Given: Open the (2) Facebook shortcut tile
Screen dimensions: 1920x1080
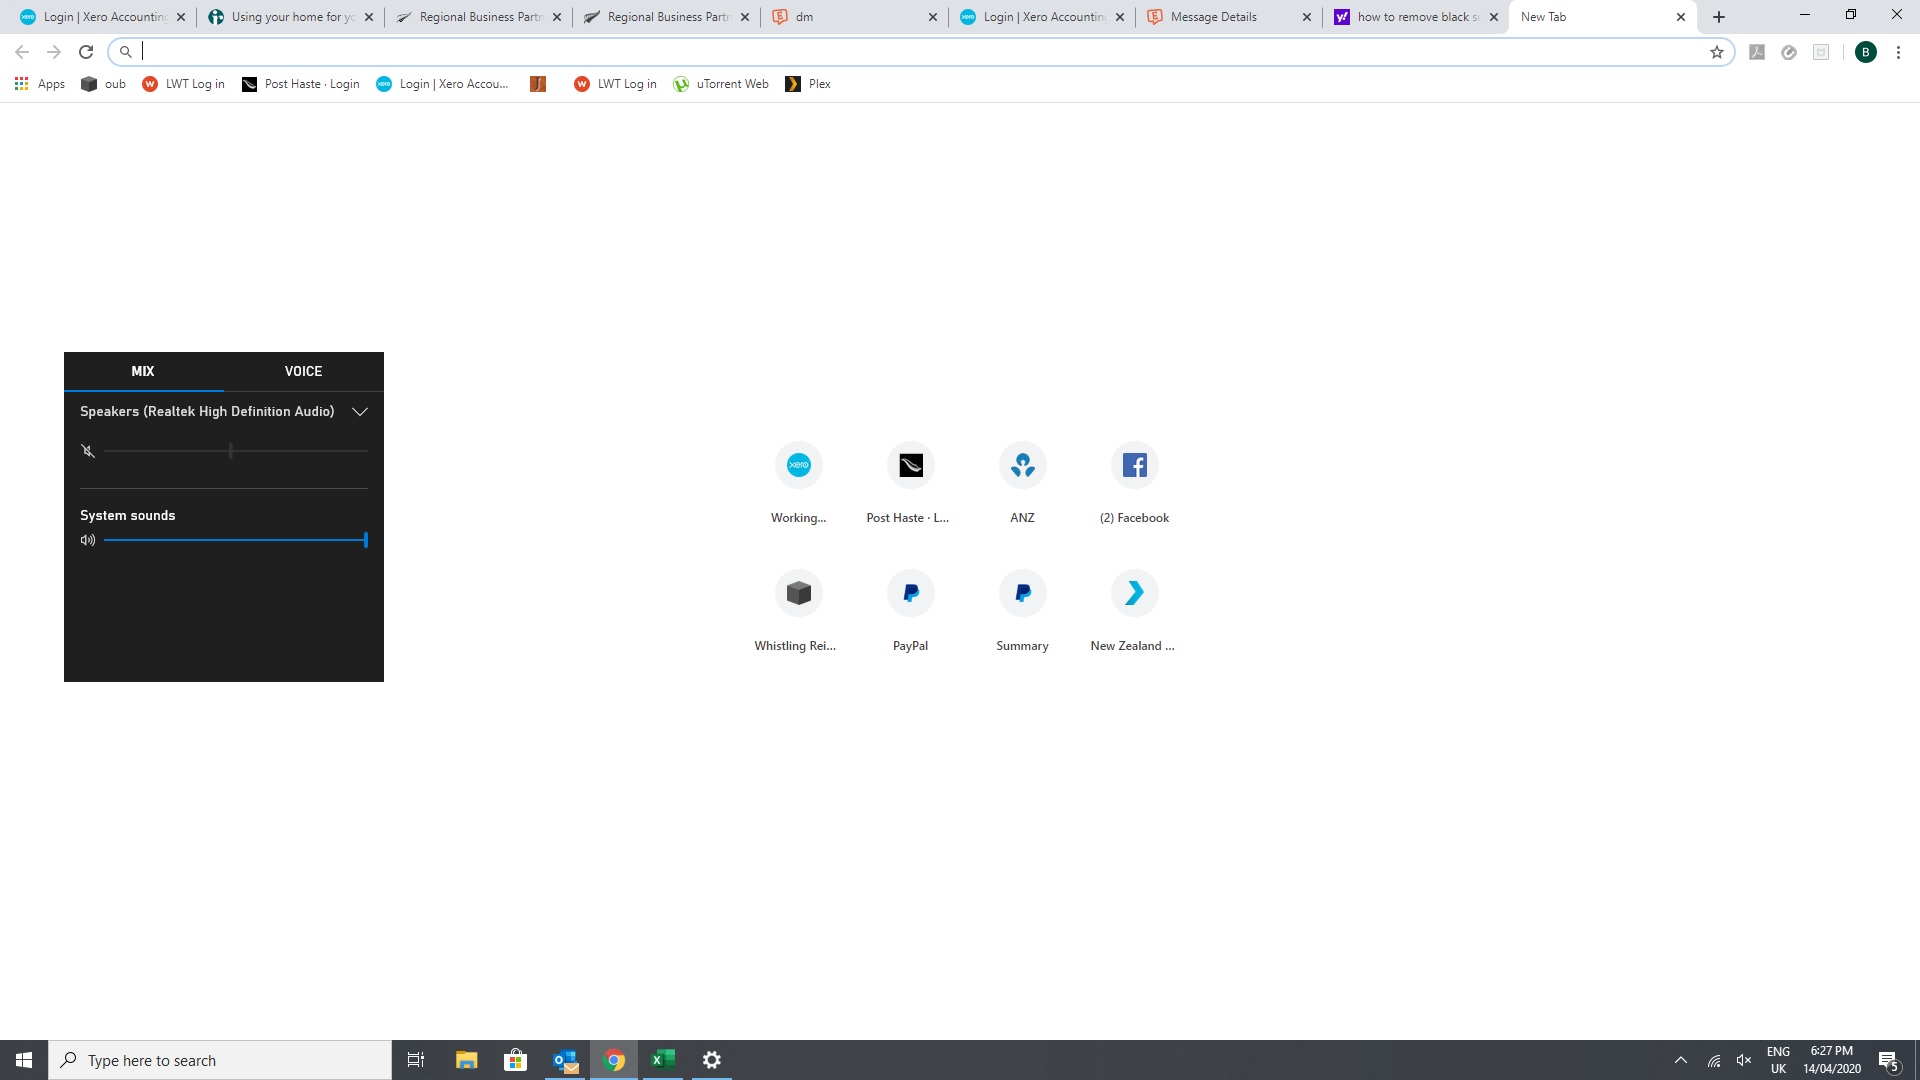Looking at the screenshot, I should [1134, 482].
